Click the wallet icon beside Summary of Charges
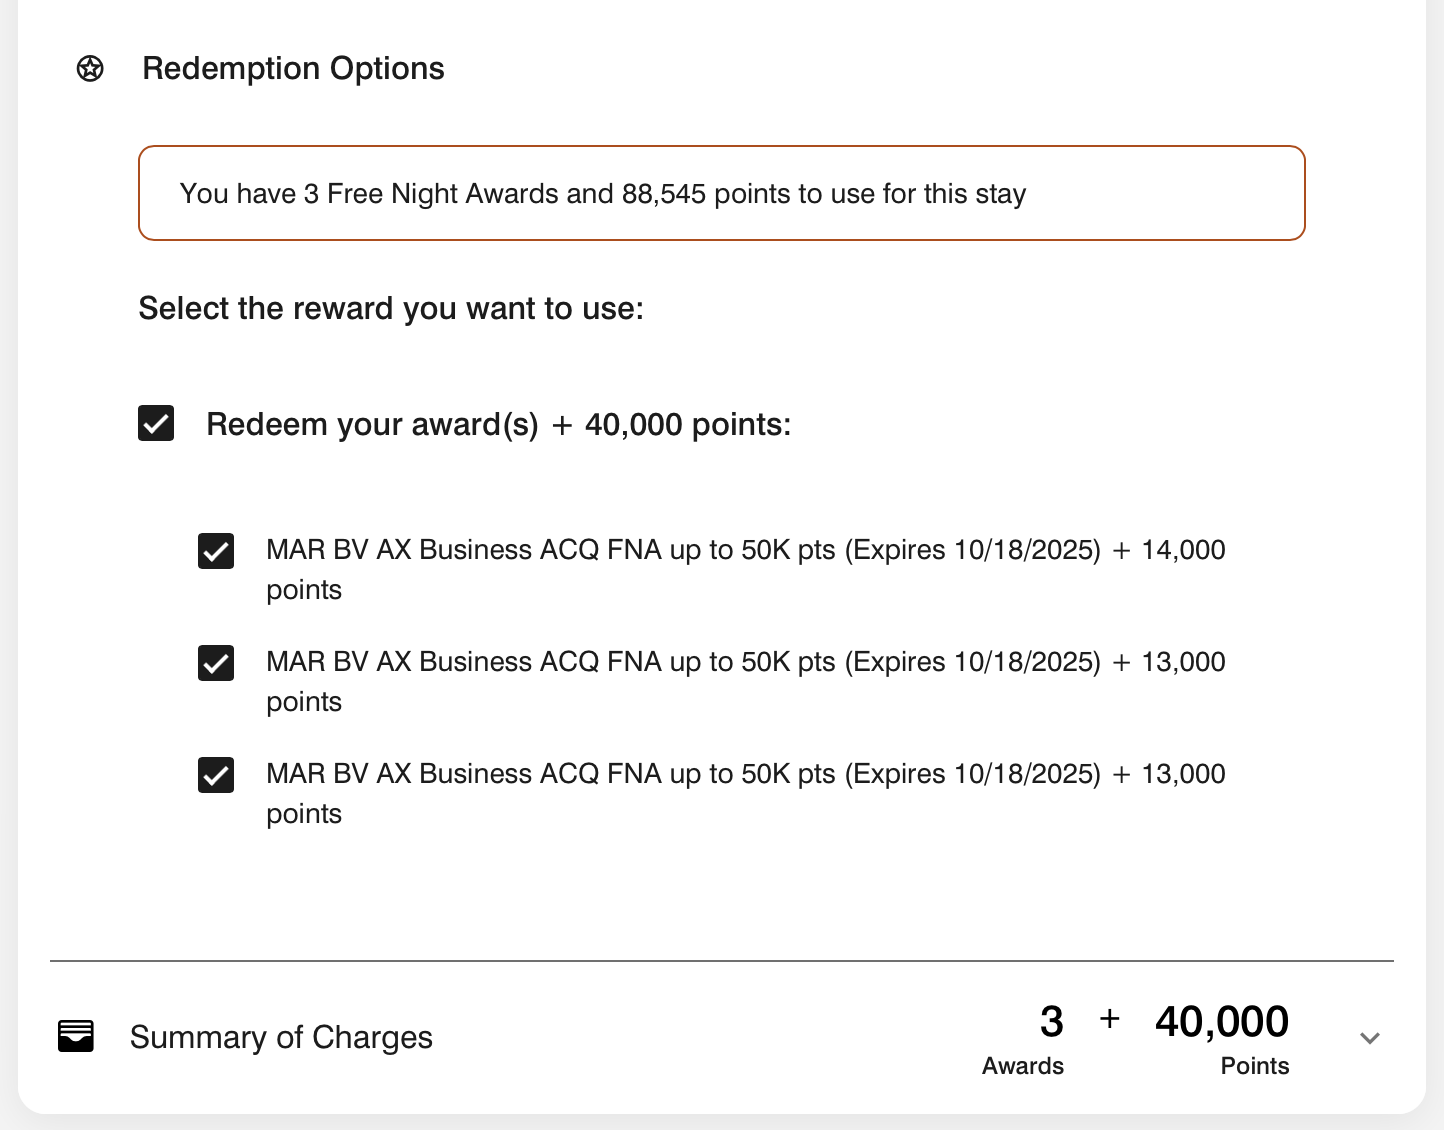Image resolution: width=1444 pixels, height=1130 pixels. [76, 1036]
